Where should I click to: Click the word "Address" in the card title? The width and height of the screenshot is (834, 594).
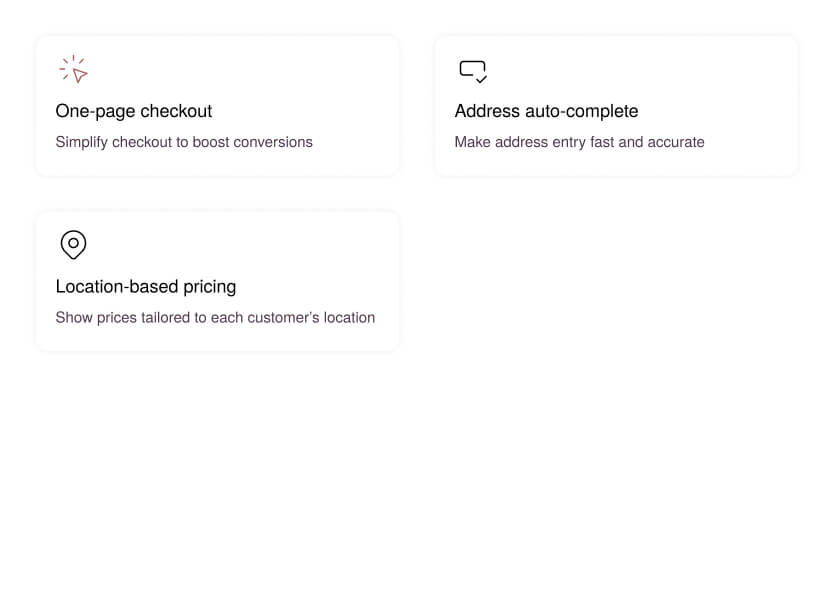(487, 111)
